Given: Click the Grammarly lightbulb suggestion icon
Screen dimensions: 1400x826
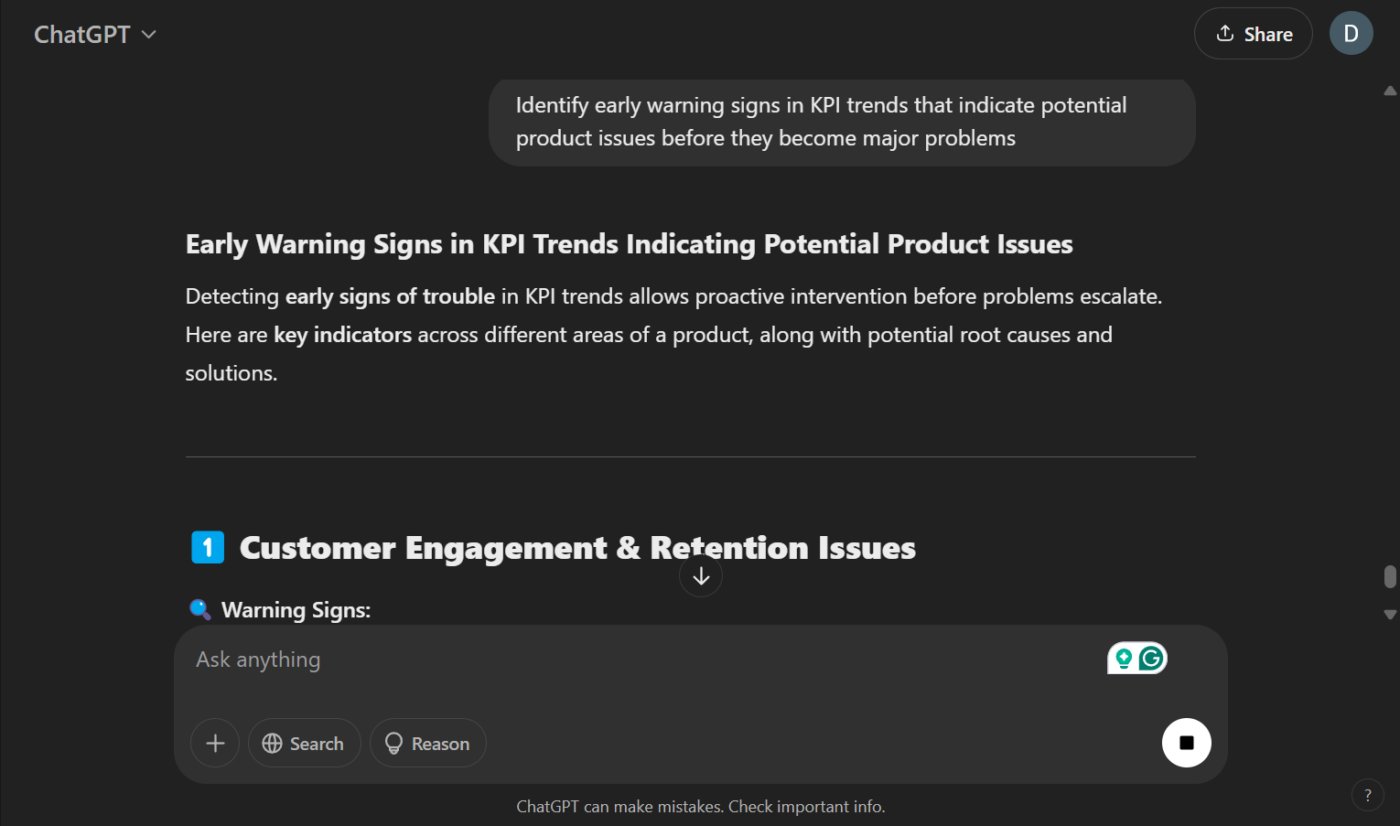Looking at the screenshot, I should (x=1124, y=658).
